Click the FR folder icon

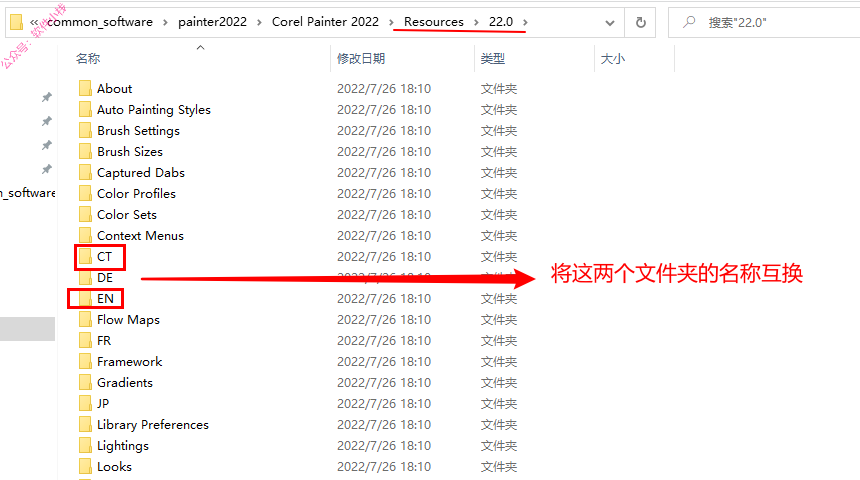click(85, 341)
